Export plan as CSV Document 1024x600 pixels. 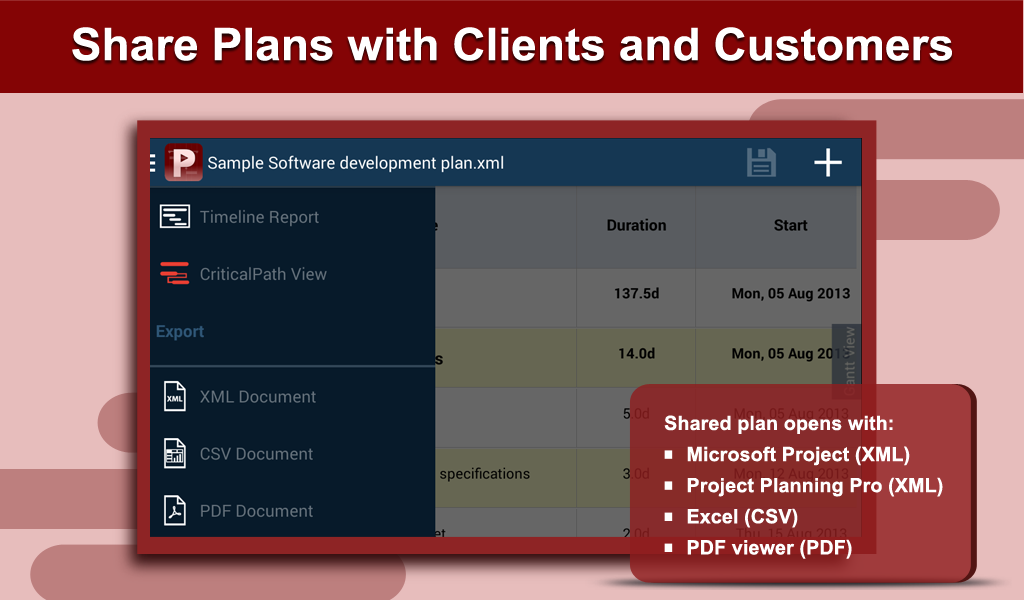257,454
